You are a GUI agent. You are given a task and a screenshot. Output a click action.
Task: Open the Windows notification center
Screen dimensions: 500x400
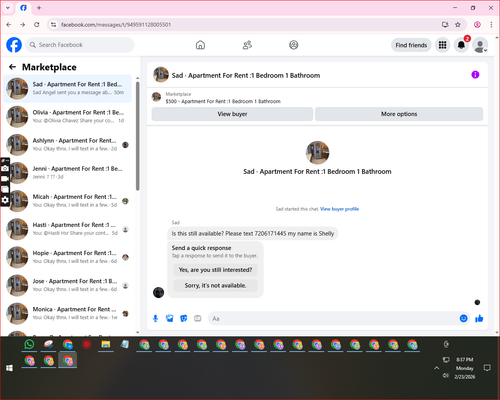[487, 368]
